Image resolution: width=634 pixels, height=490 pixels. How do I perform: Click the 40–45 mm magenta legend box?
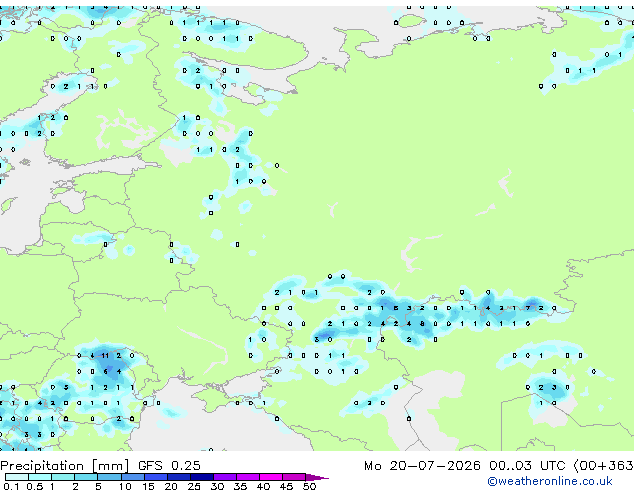(x=271, y=477)
